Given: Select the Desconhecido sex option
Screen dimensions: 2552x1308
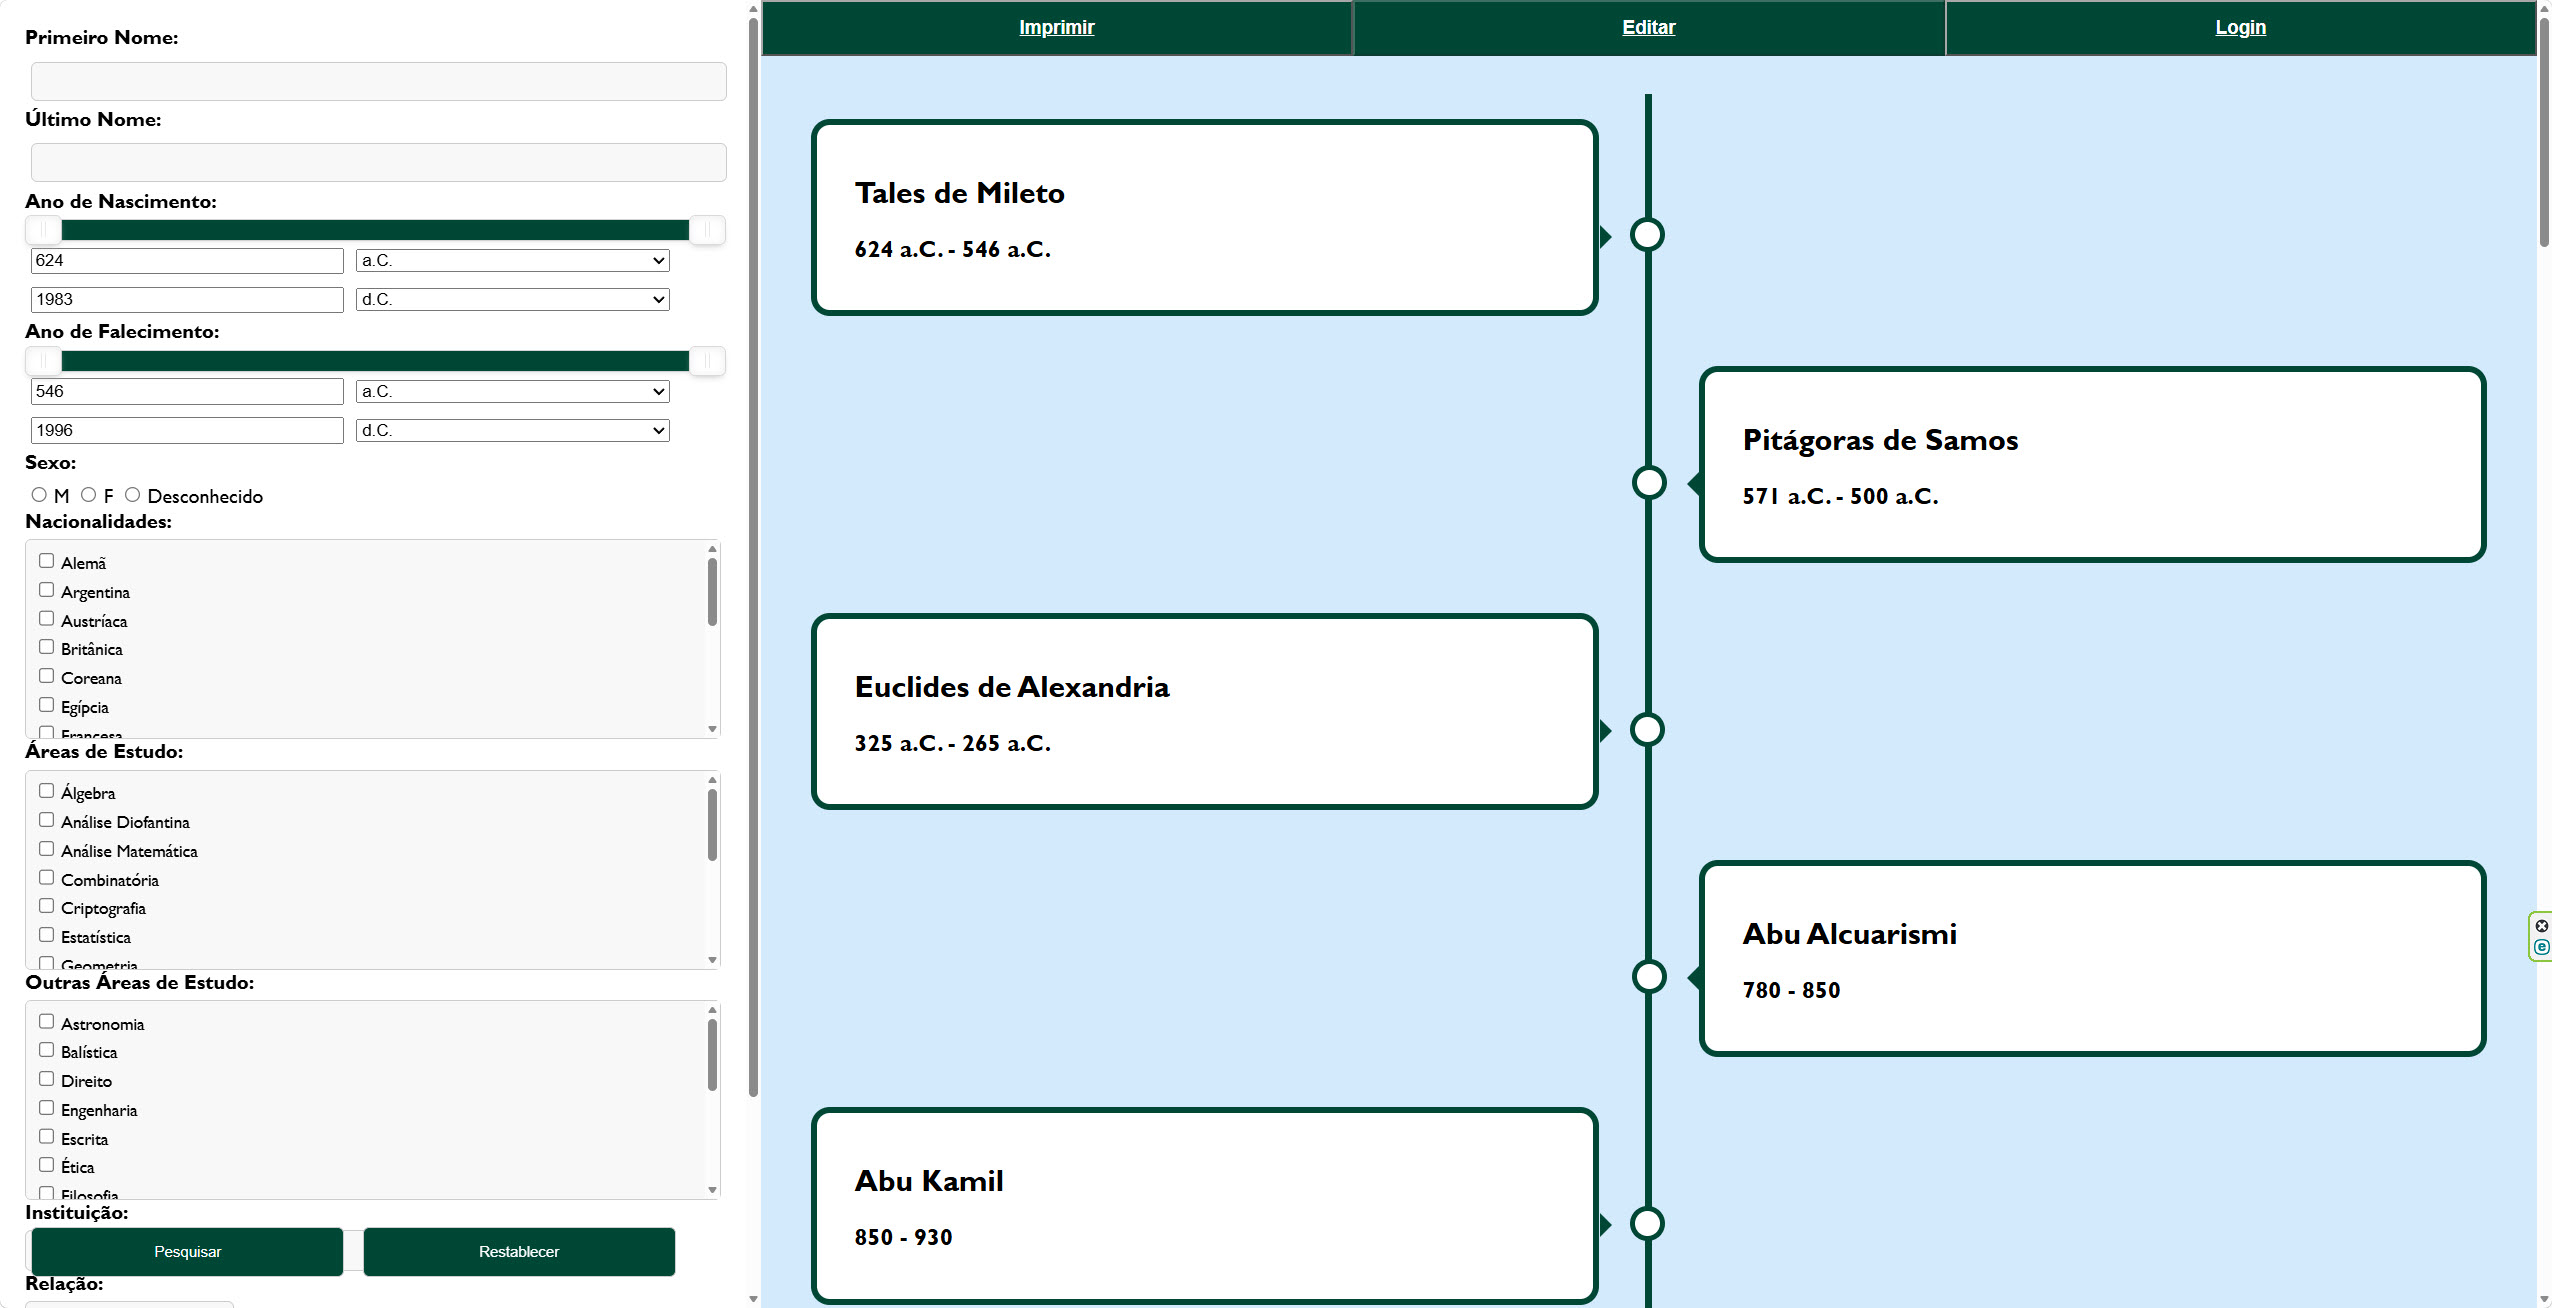Looking at the screenshot, I should [132, 495].
